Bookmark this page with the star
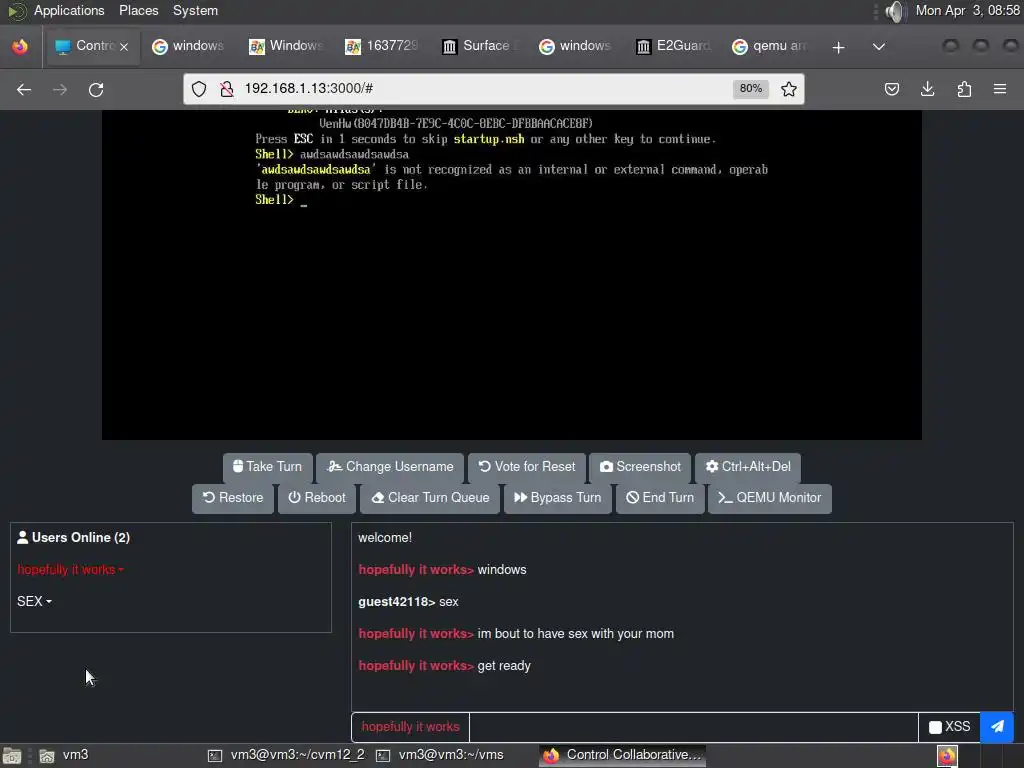The height and width of the screenshot is (768, 1024). pos(789,89)
